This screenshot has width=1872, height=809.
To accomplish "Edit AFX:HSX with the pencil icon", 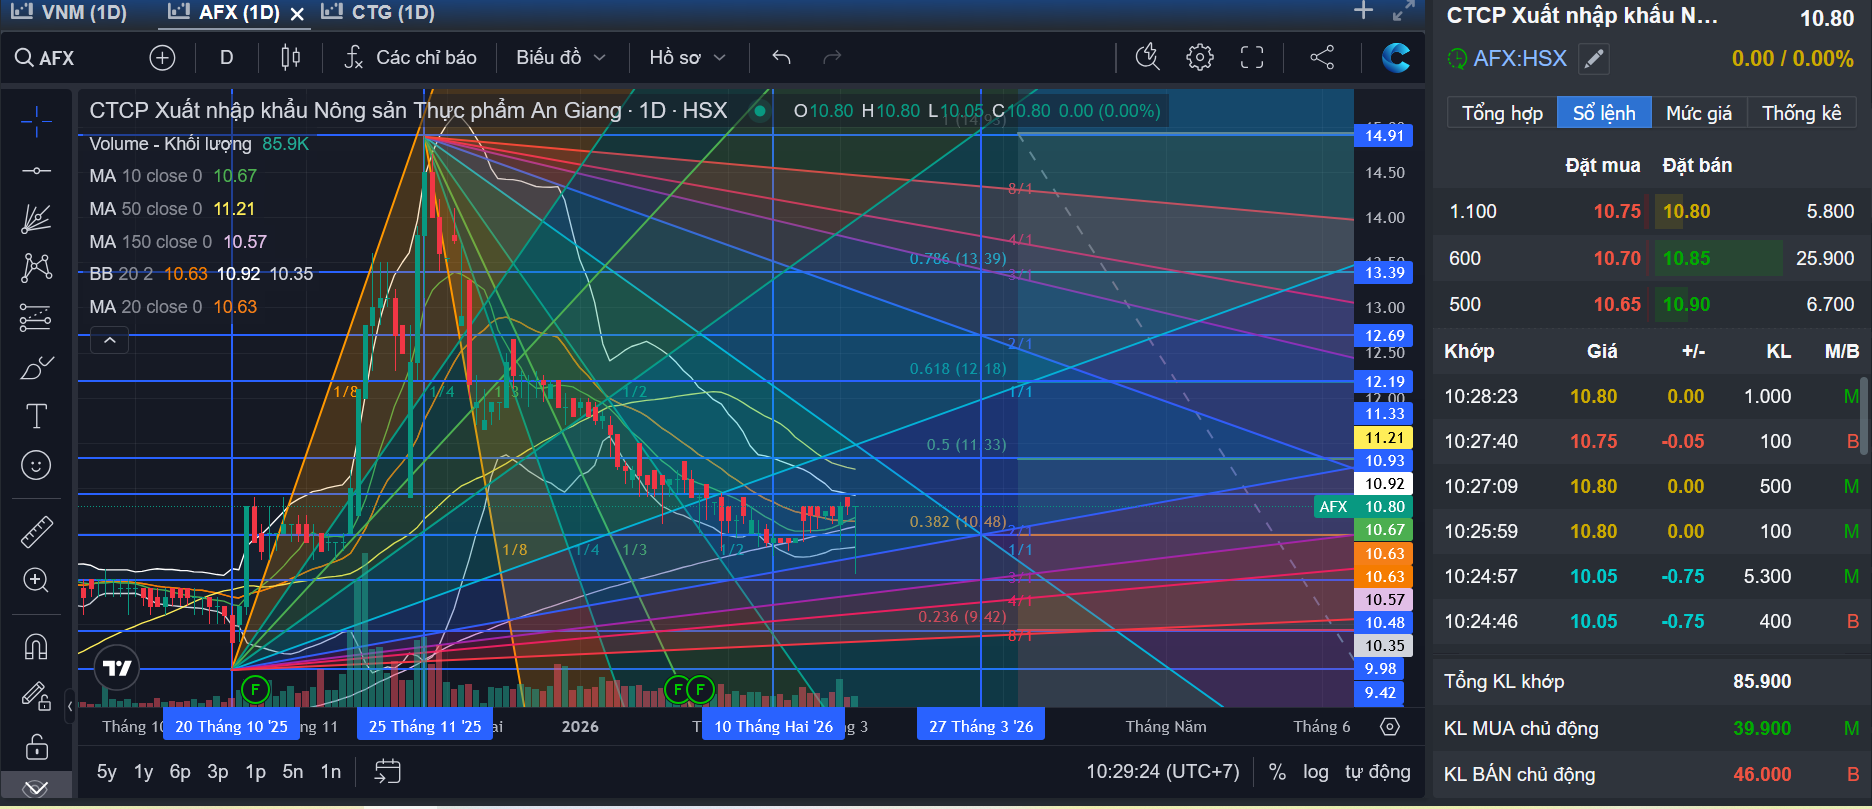I will point(1594,59).
